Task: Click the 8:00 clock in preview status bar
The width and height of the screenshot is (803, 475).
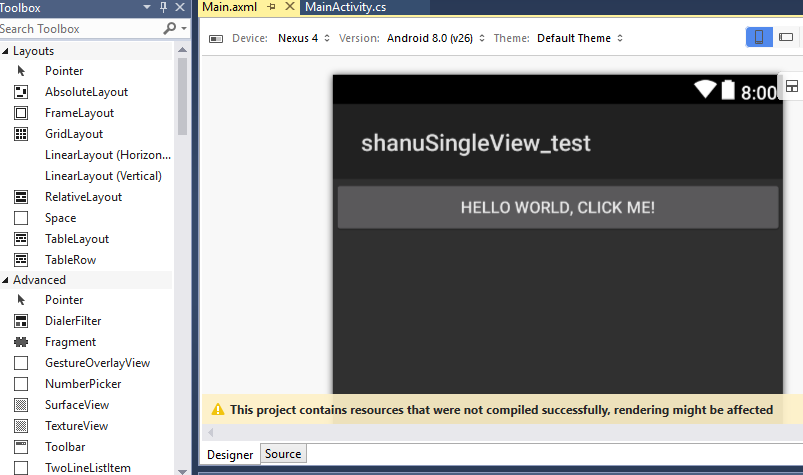Action: (x=759, y=93)
